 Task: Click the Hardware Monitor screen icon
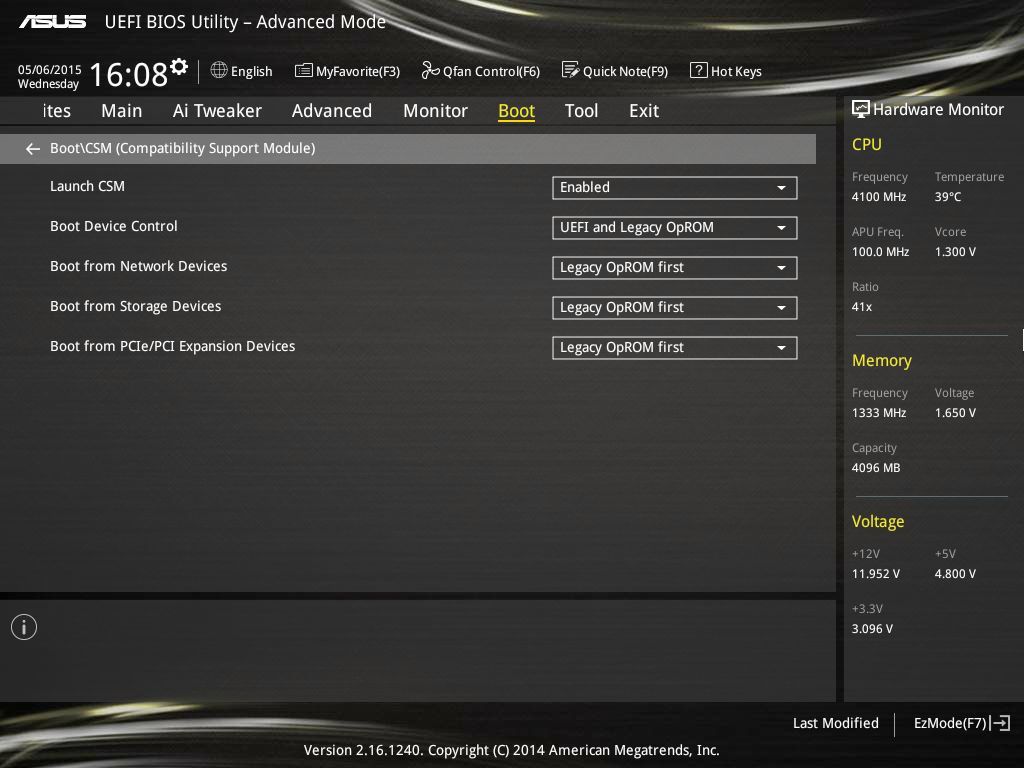861,109
